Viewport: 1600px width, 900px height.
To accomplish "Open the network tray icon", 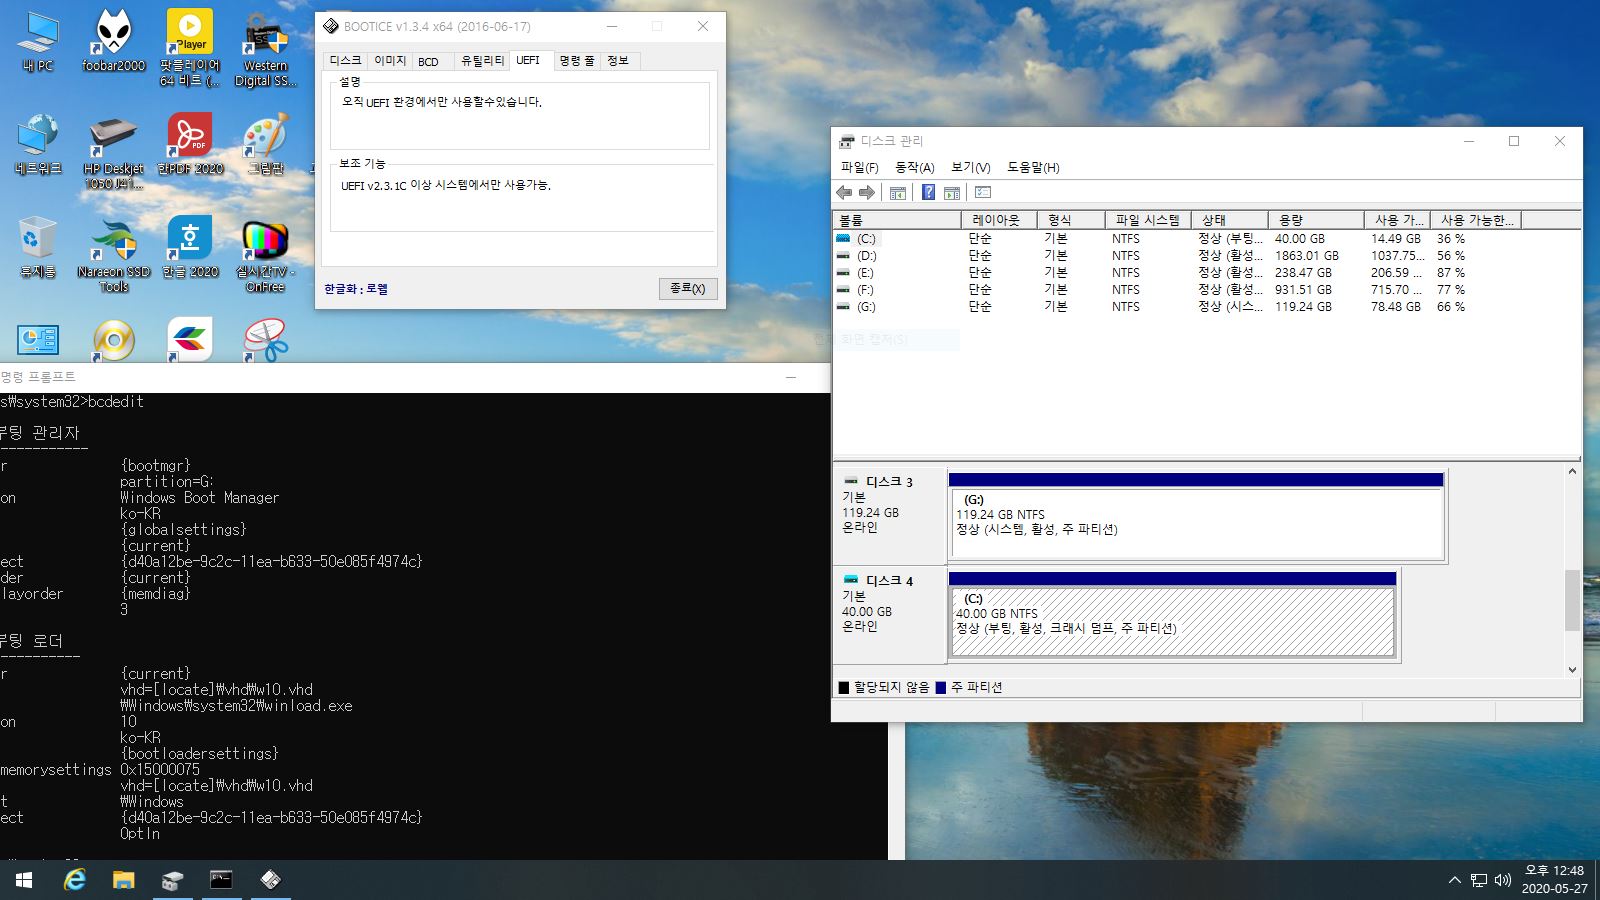I will [x=1478, y=880].
